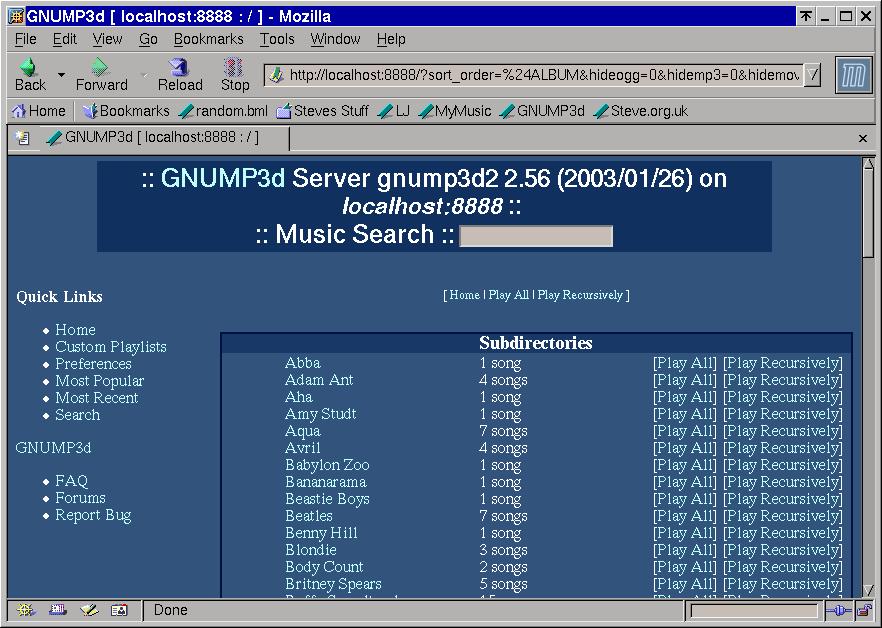Open the MyMusic bookmark
This screenshot has width=882, height=628.
click(x=455, y=111)
